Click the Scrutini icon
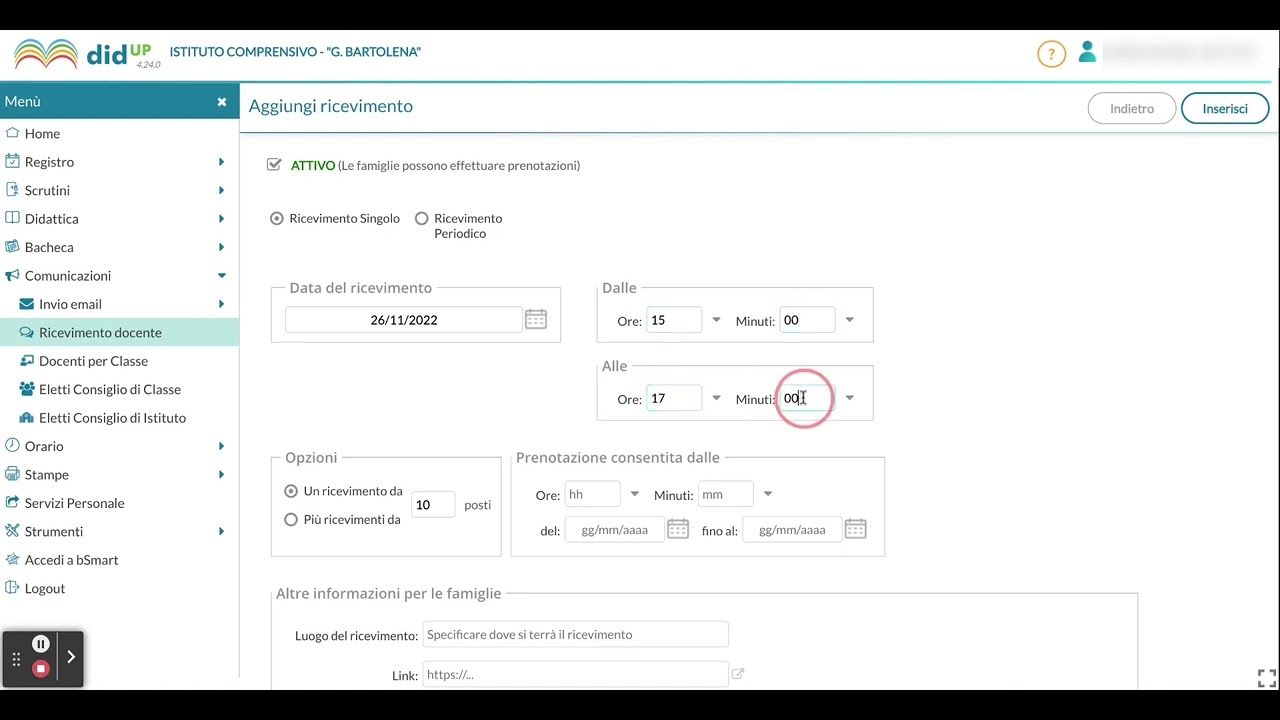The image size is (1280, 720). [12, 190]
